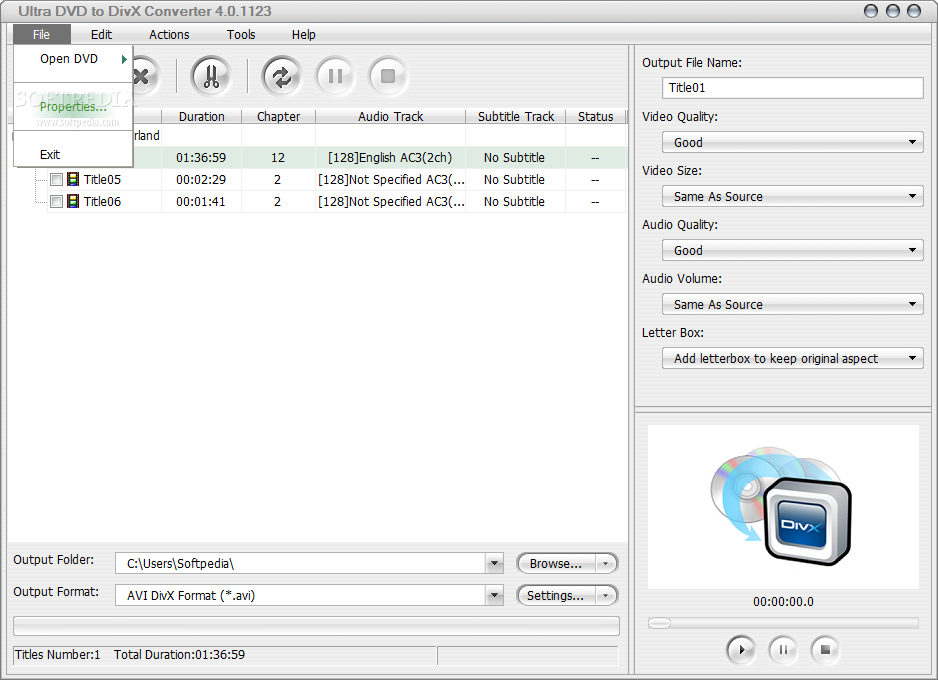This screenshot has height=680, width=938.
Task: Open the Actions menu
Action: click(x=169, y=34)
